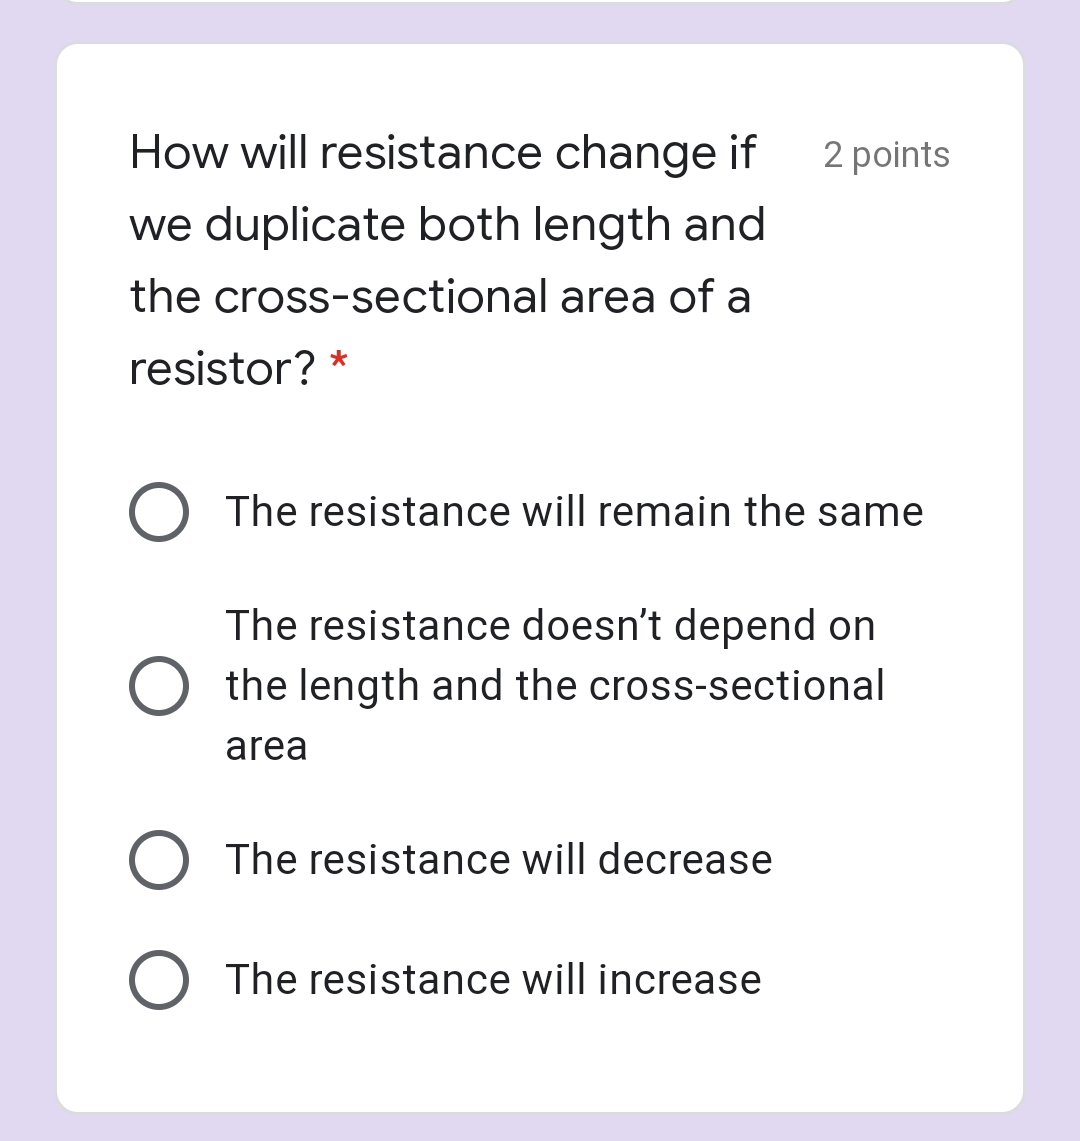Click the '2 points' label
1080x1141 pixels.
tap(886, 154)
